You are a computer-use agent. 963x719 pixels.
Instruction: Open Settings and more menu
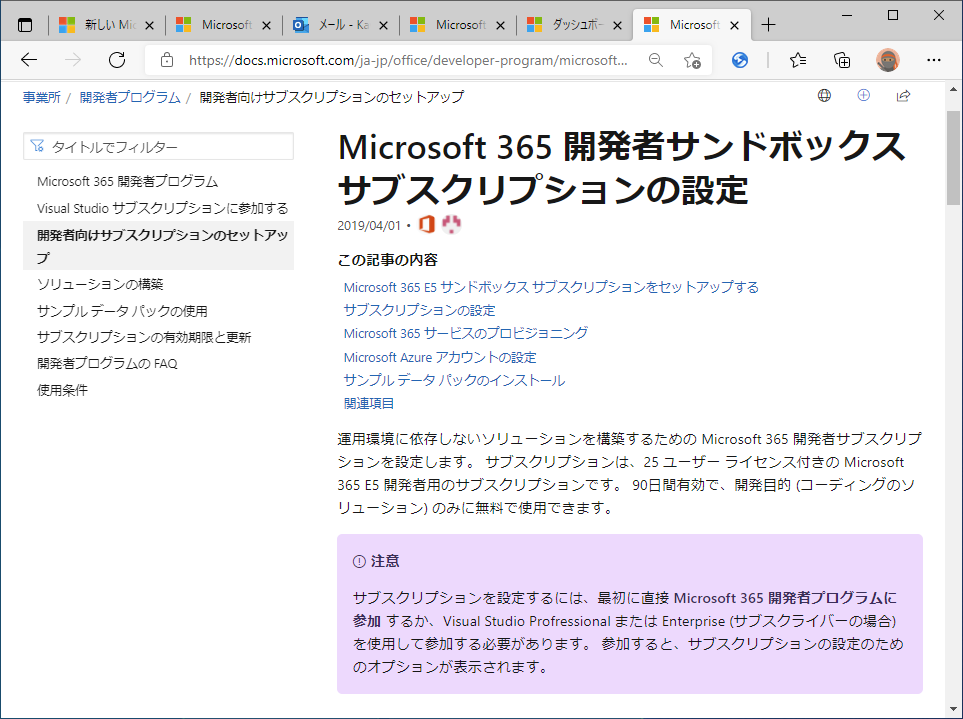934,60
